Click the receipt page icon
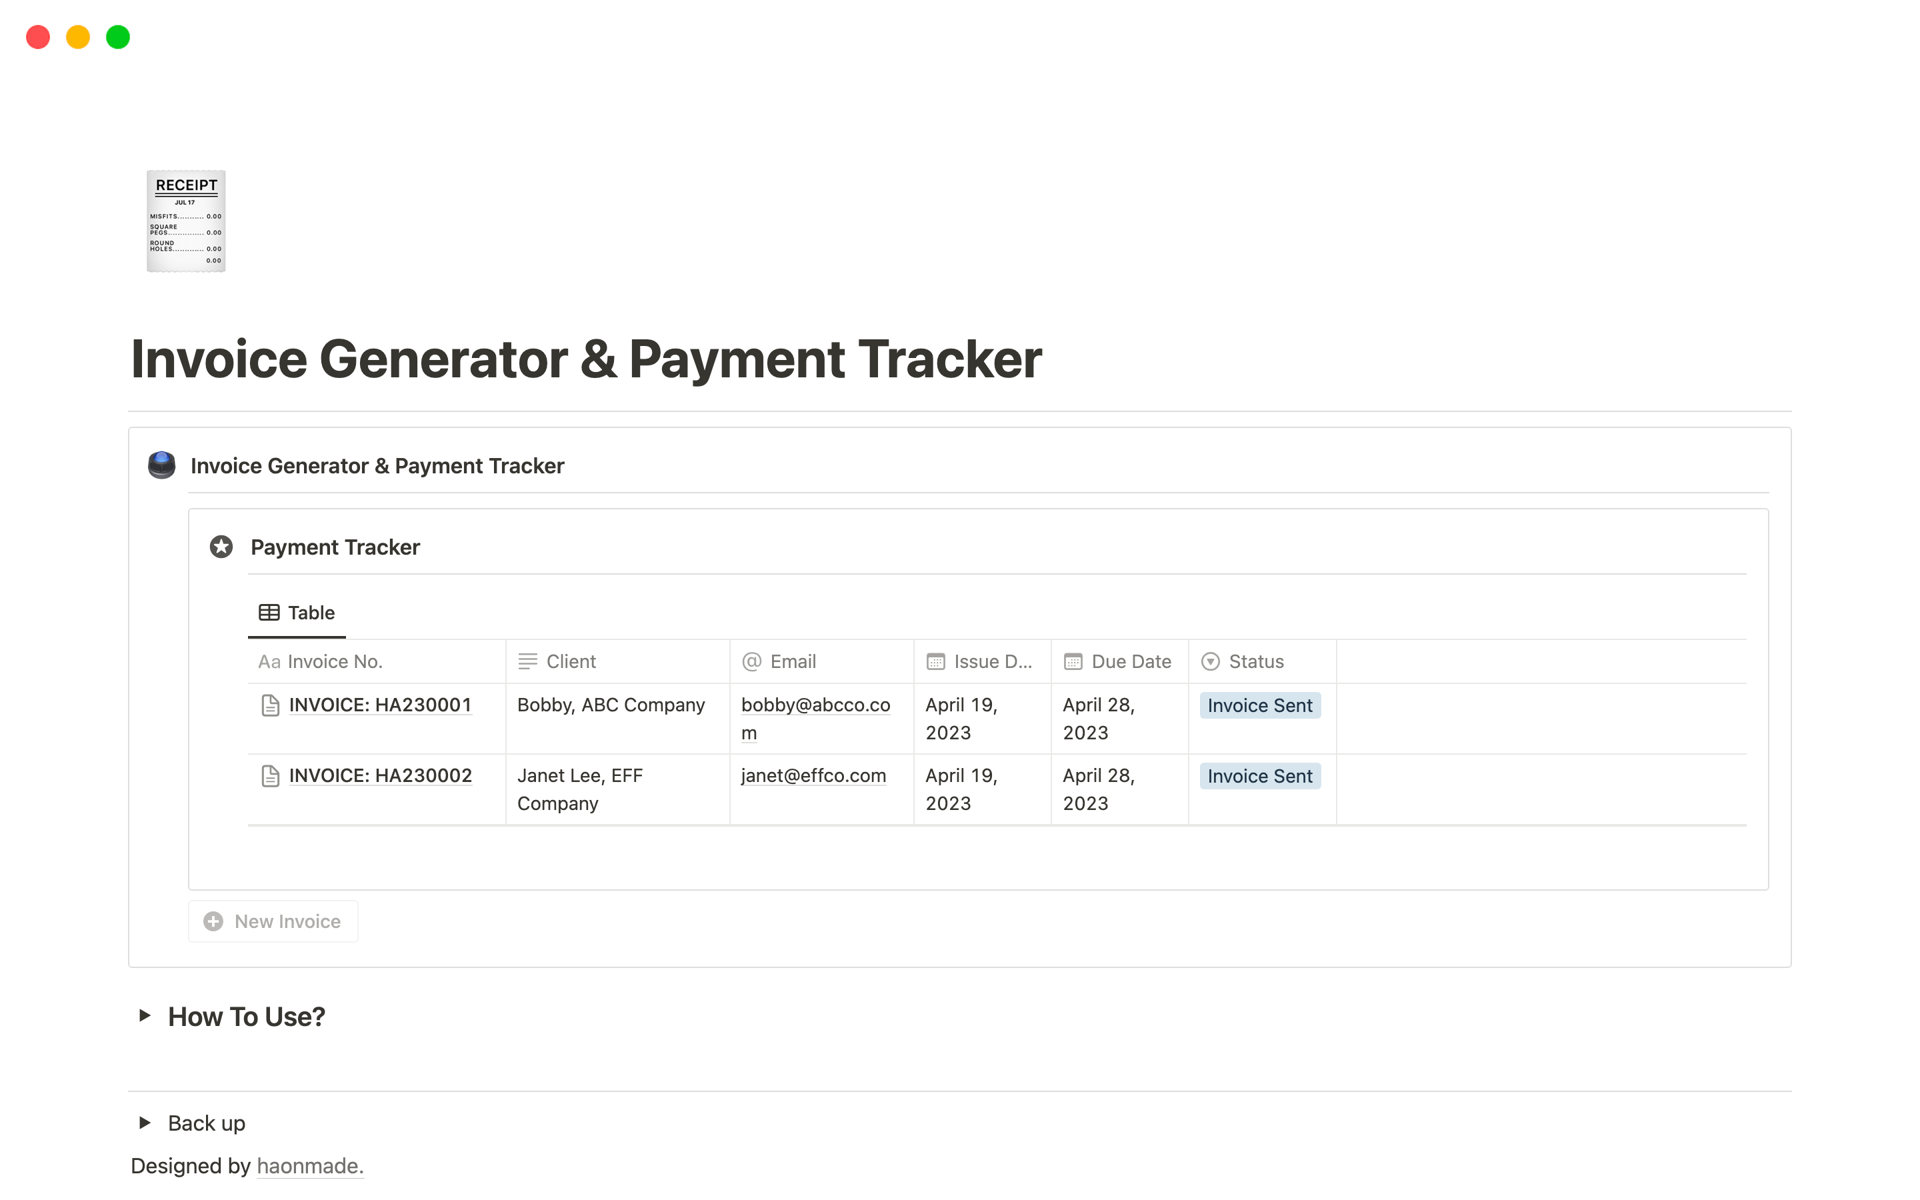Screen dimensions: 1920x1200 pyautogui.click(x=186, y=221)
